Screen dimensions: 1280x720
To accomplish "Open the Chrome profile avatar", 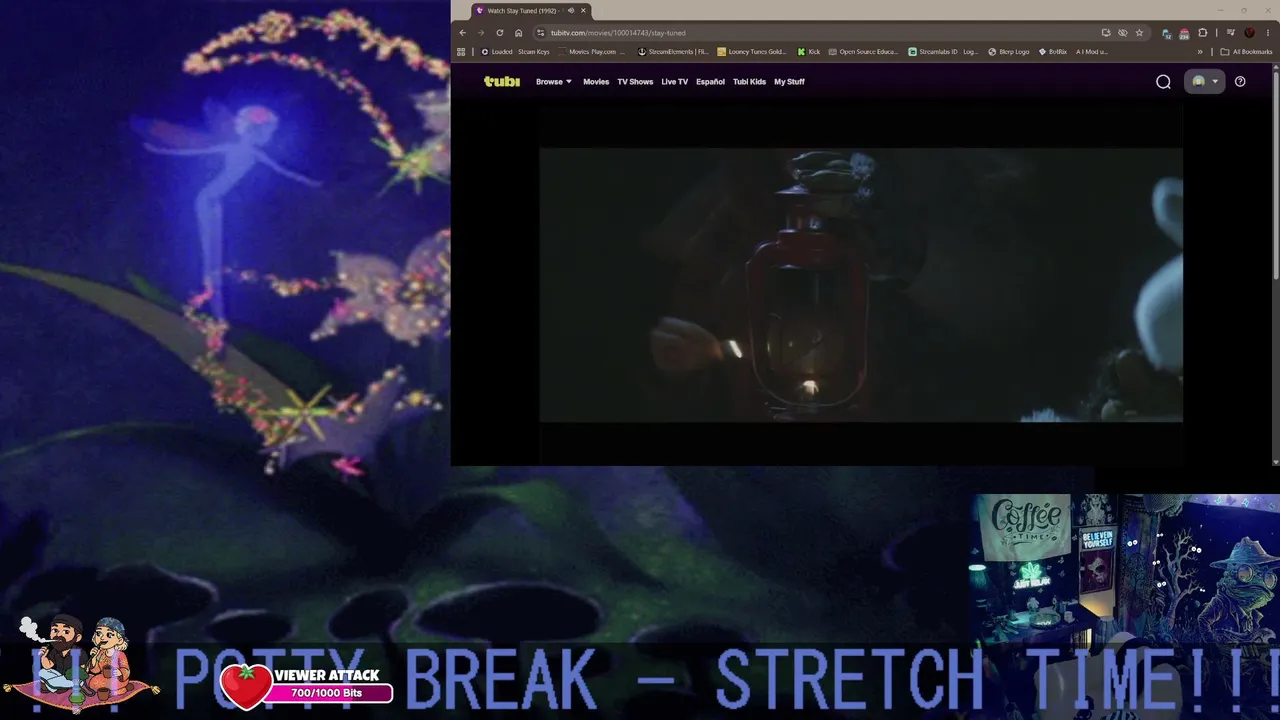I will 1249,33.
